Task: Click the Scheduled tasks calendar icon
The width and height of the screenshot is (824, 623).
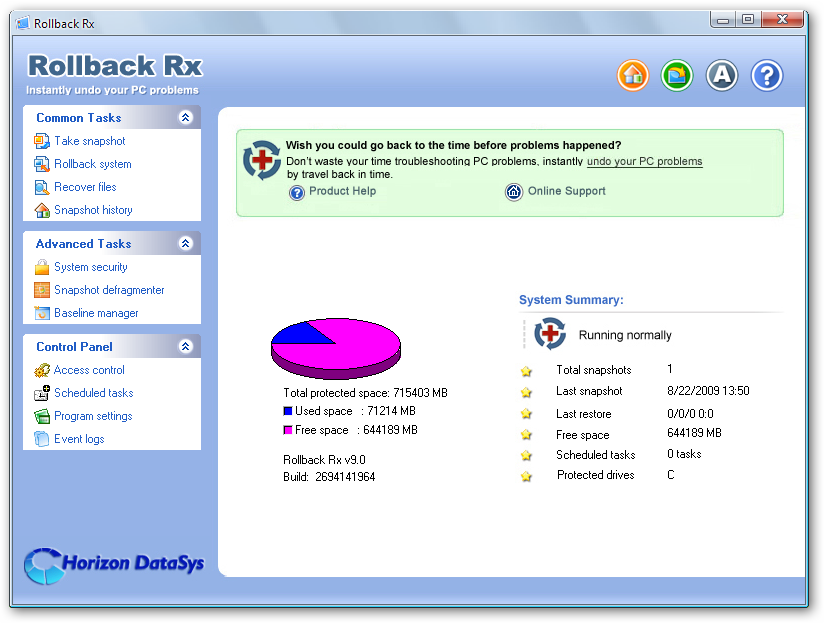Action: coord(42,393)
